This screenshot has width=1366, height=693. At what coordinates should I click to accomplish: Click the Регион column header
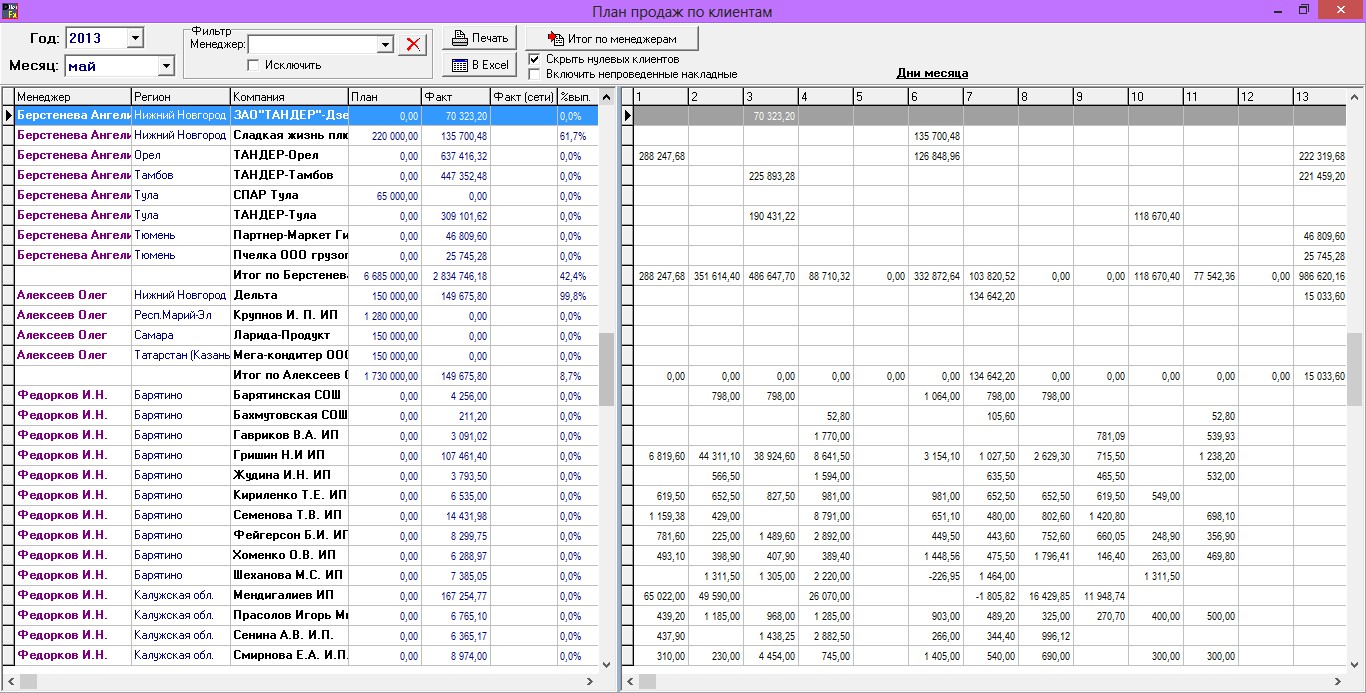pyautogui.click(x=181, y=97)
